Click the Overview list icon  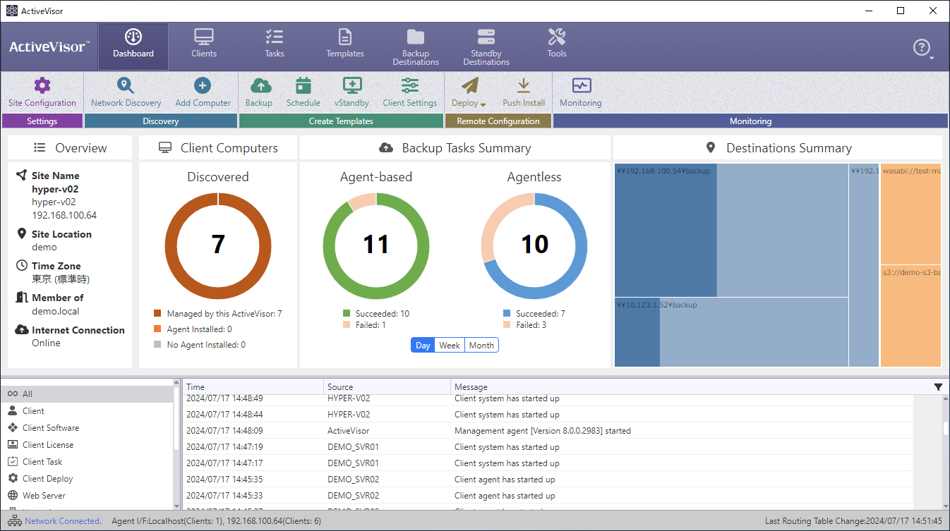pos(39,147)
